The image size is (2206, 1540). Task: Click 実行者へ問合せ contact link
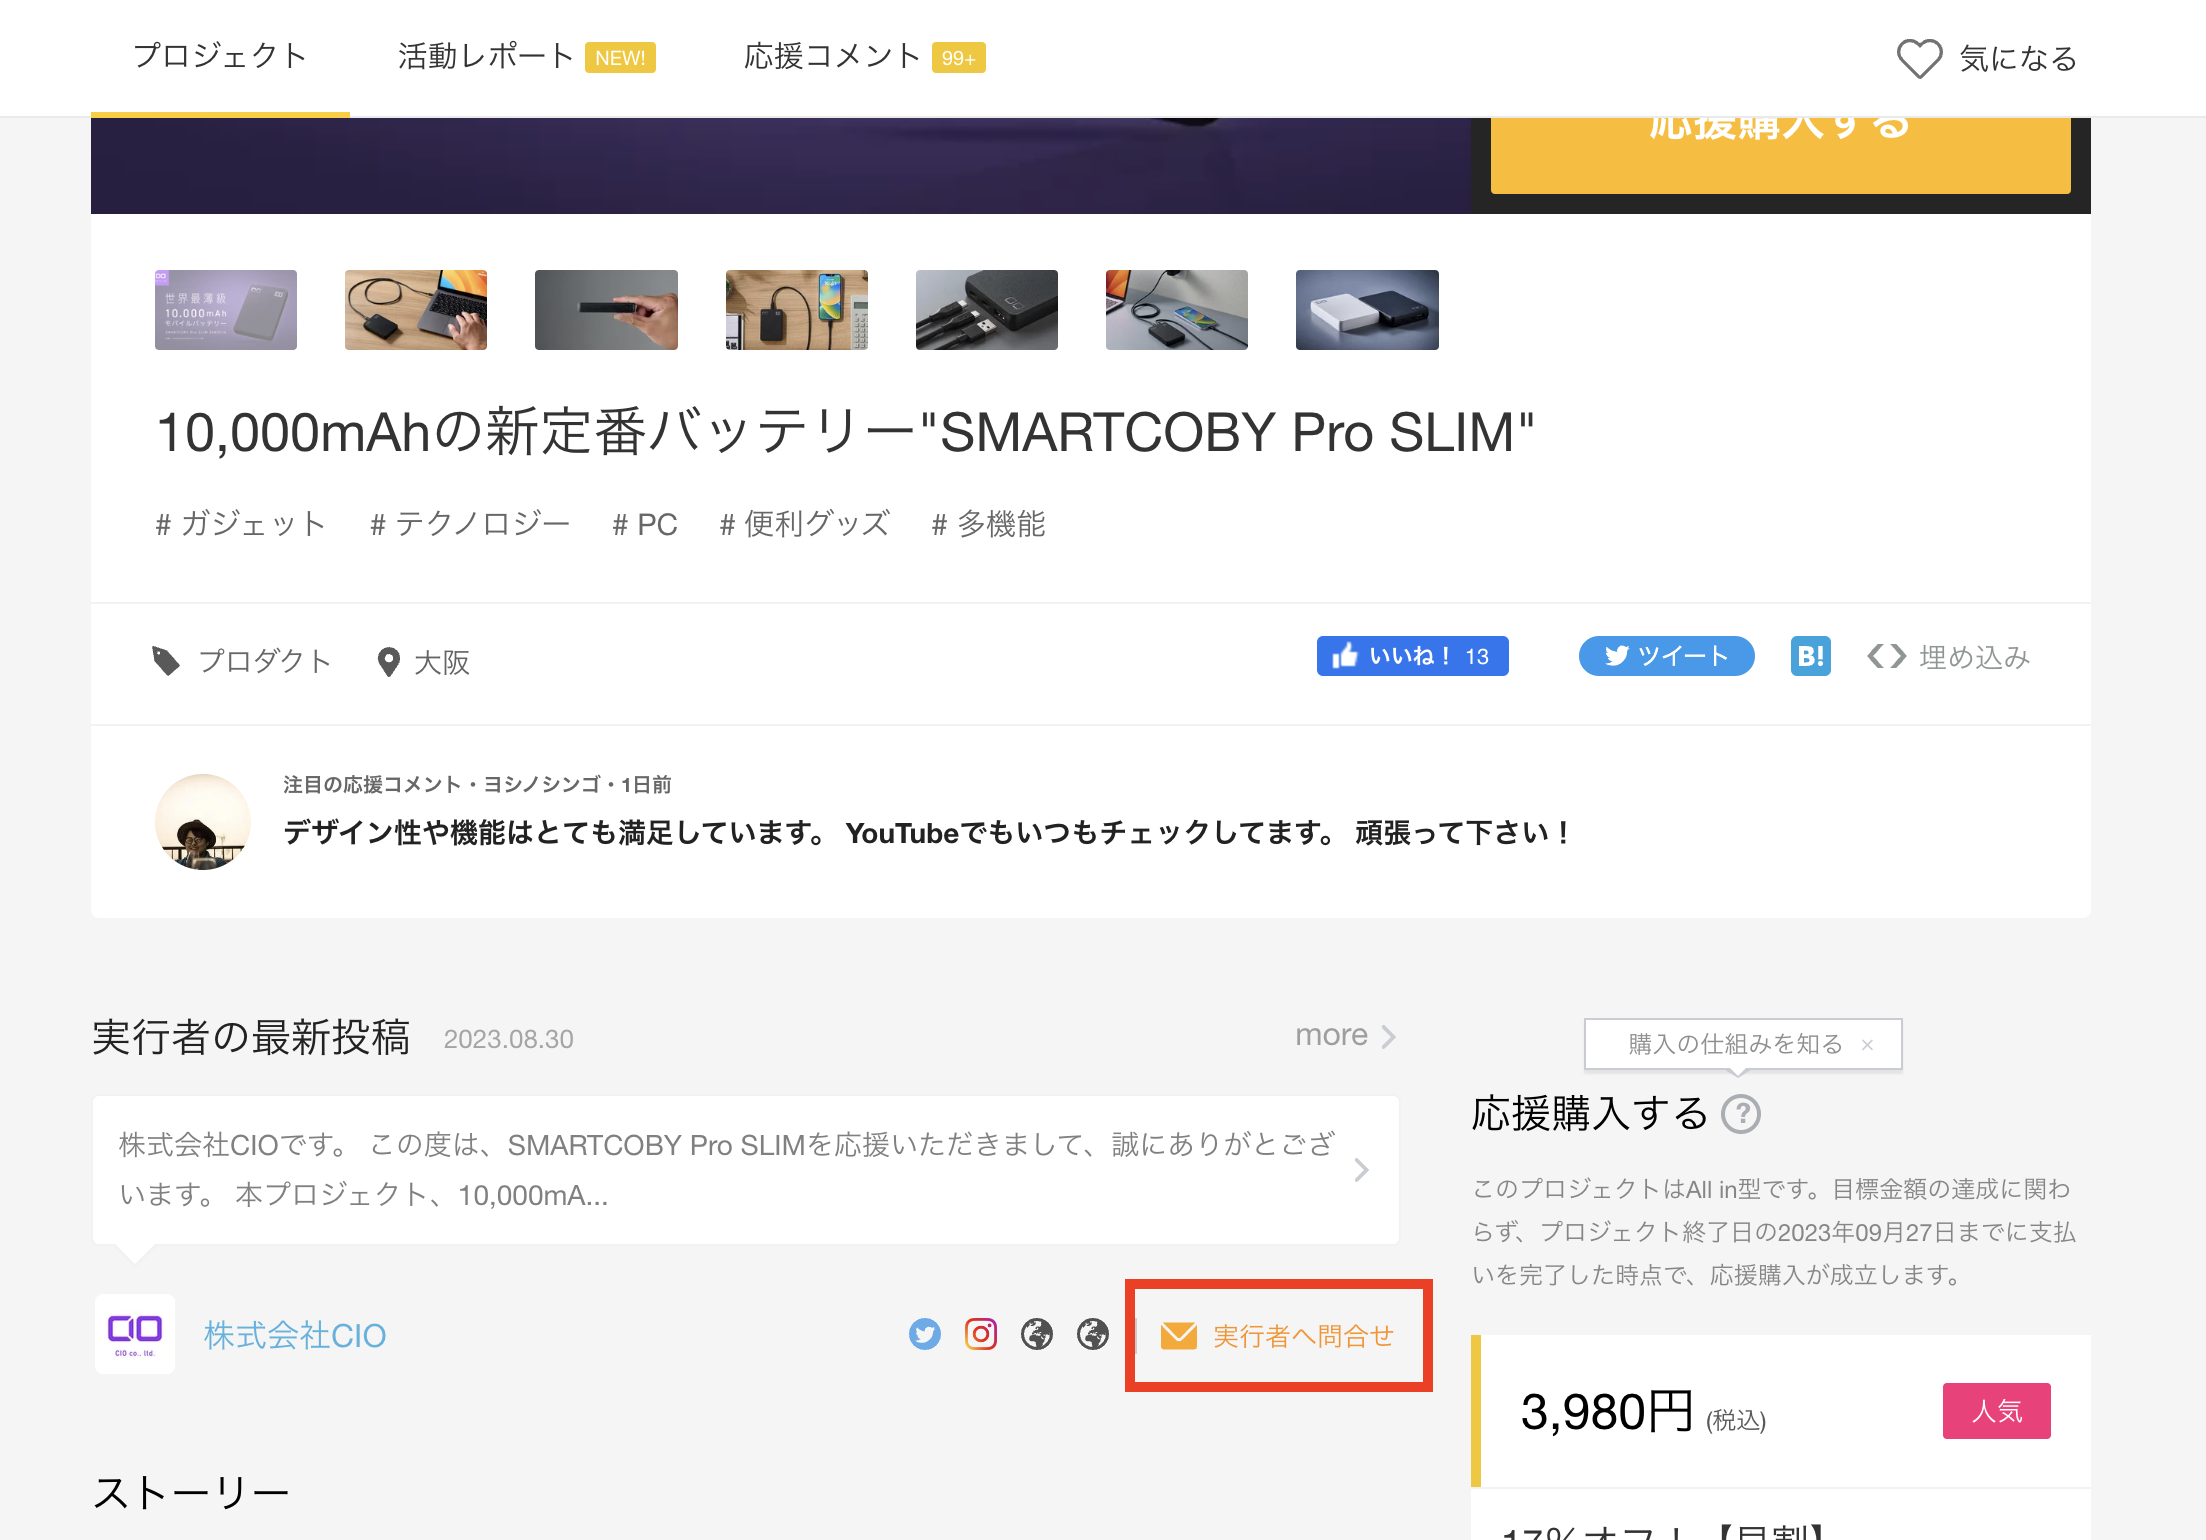[1278, 1336]
